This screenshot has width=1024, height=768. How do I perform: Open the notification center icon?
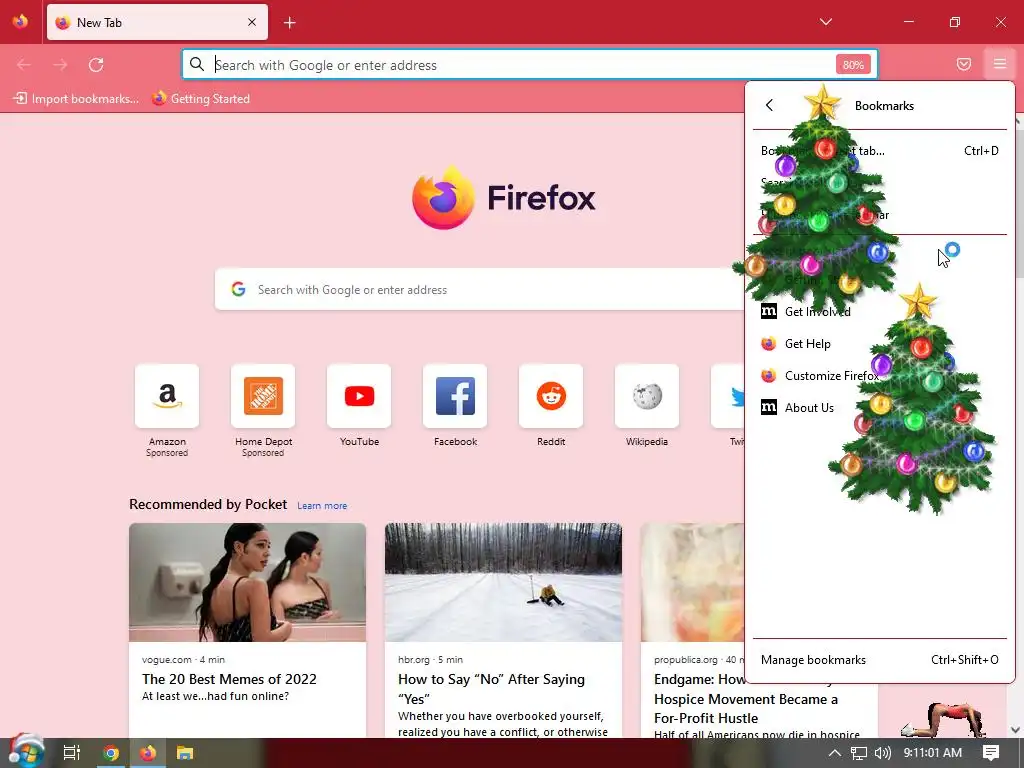coord(991,753)
